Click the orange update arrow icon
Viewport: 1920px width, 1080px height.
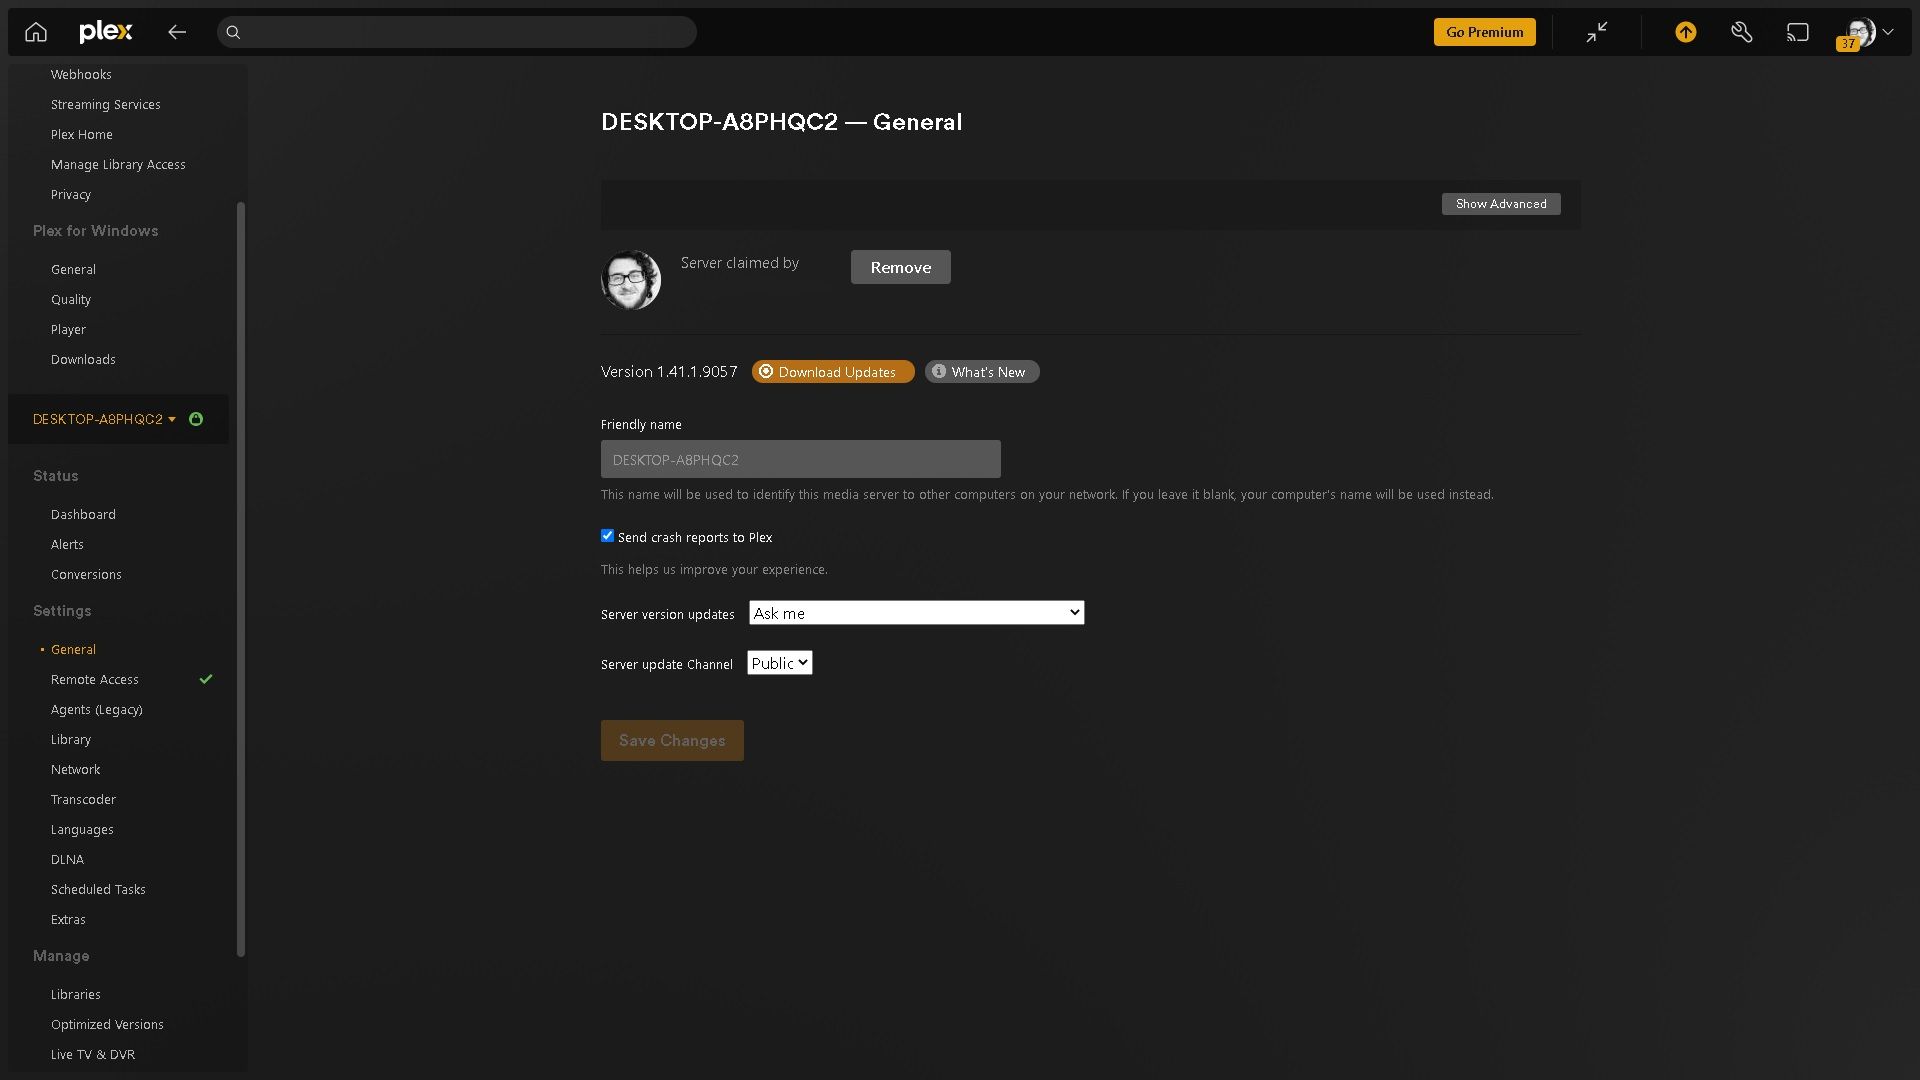[x=1685, y=32]
